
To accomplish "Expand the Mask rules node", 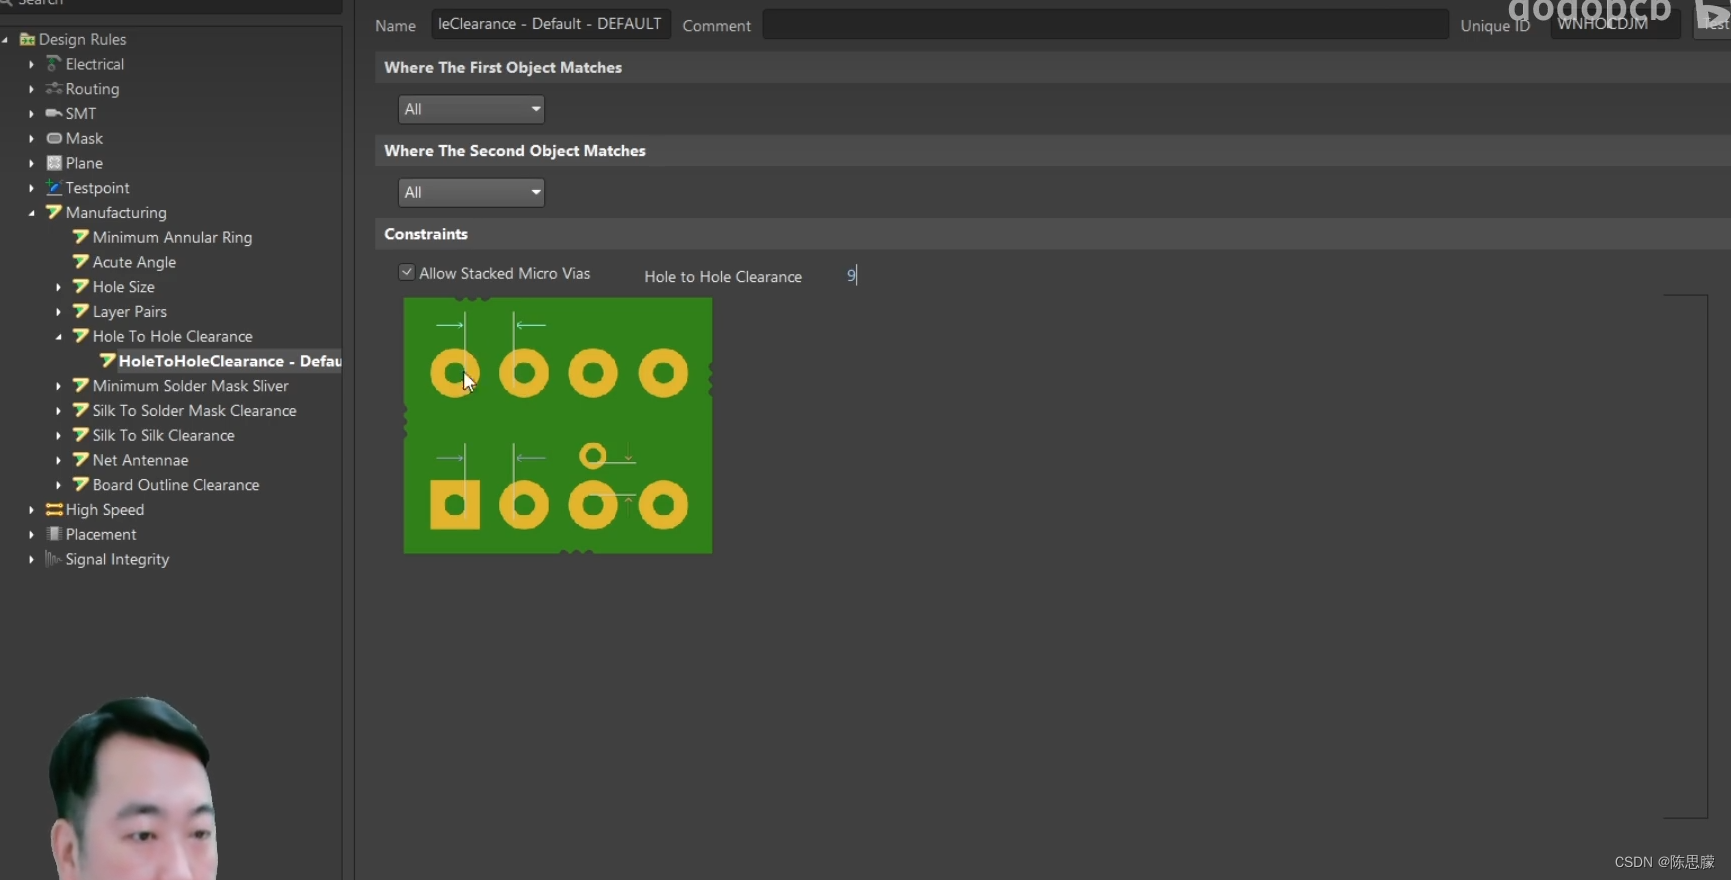I will click(31, 138).
